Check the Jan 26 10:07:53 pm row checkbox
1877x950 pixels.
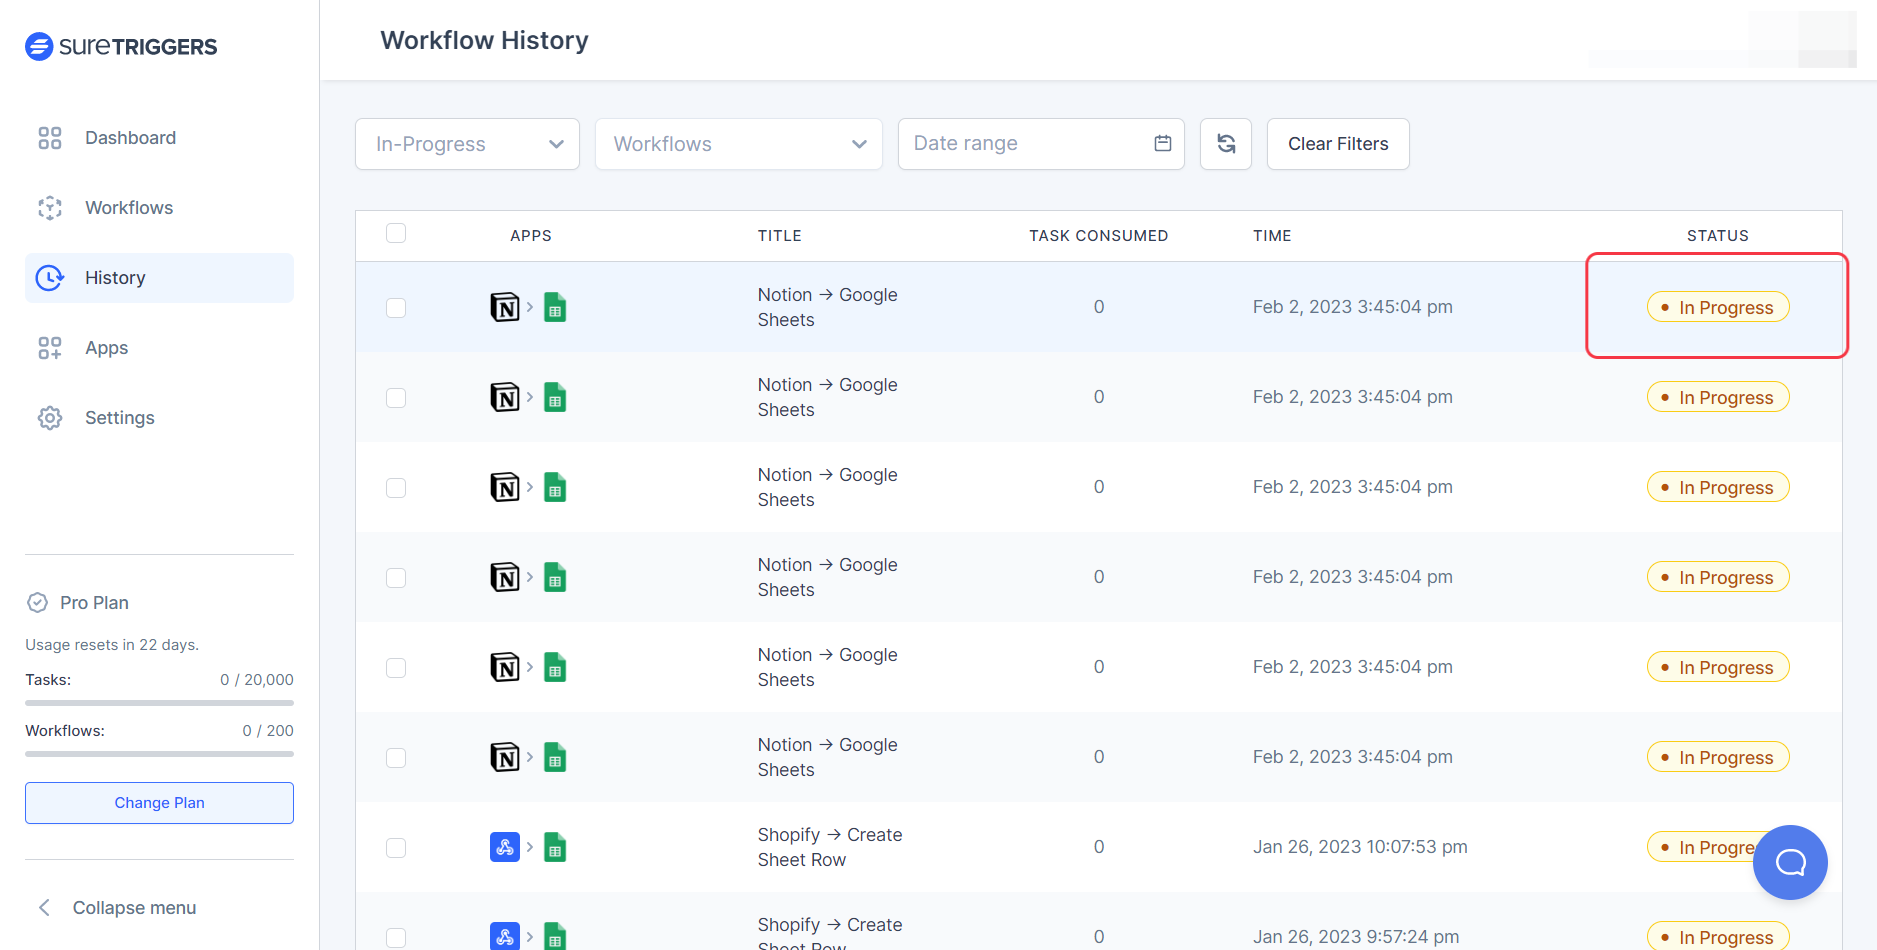396,847
